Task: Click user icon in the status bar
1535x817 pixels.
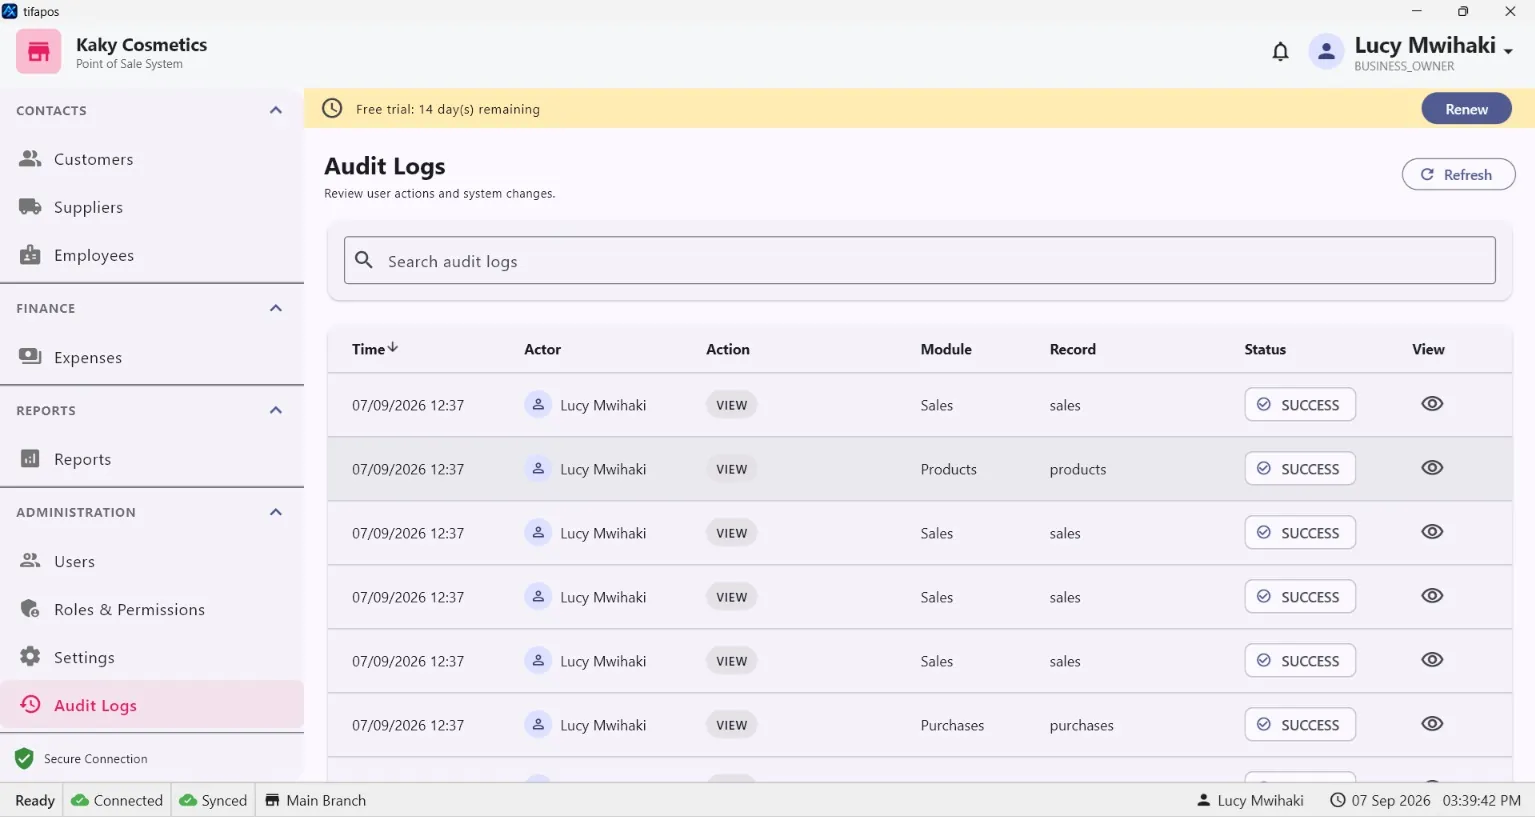Action: click(x=1203, y=800)
